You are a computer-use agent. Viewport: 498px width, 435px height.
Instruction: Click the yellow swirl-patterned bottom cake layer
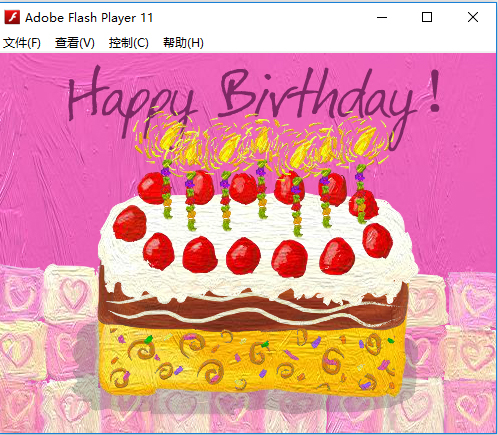coord(252,360)
